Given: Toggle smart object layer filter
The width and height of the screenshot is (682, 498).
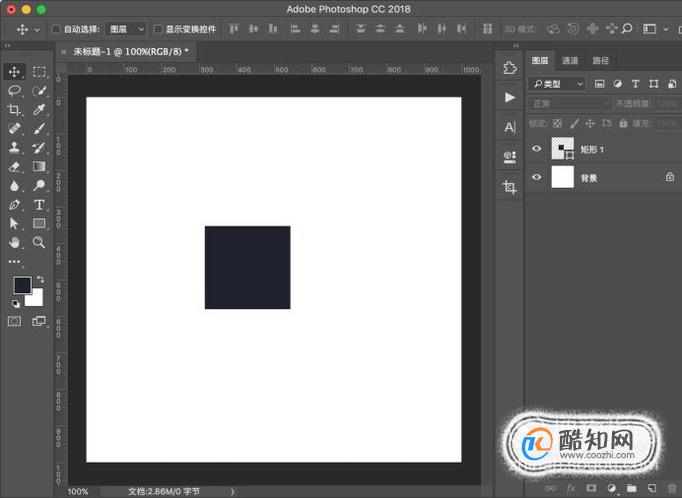Looking at the screenshot, I should click(672, 84).
